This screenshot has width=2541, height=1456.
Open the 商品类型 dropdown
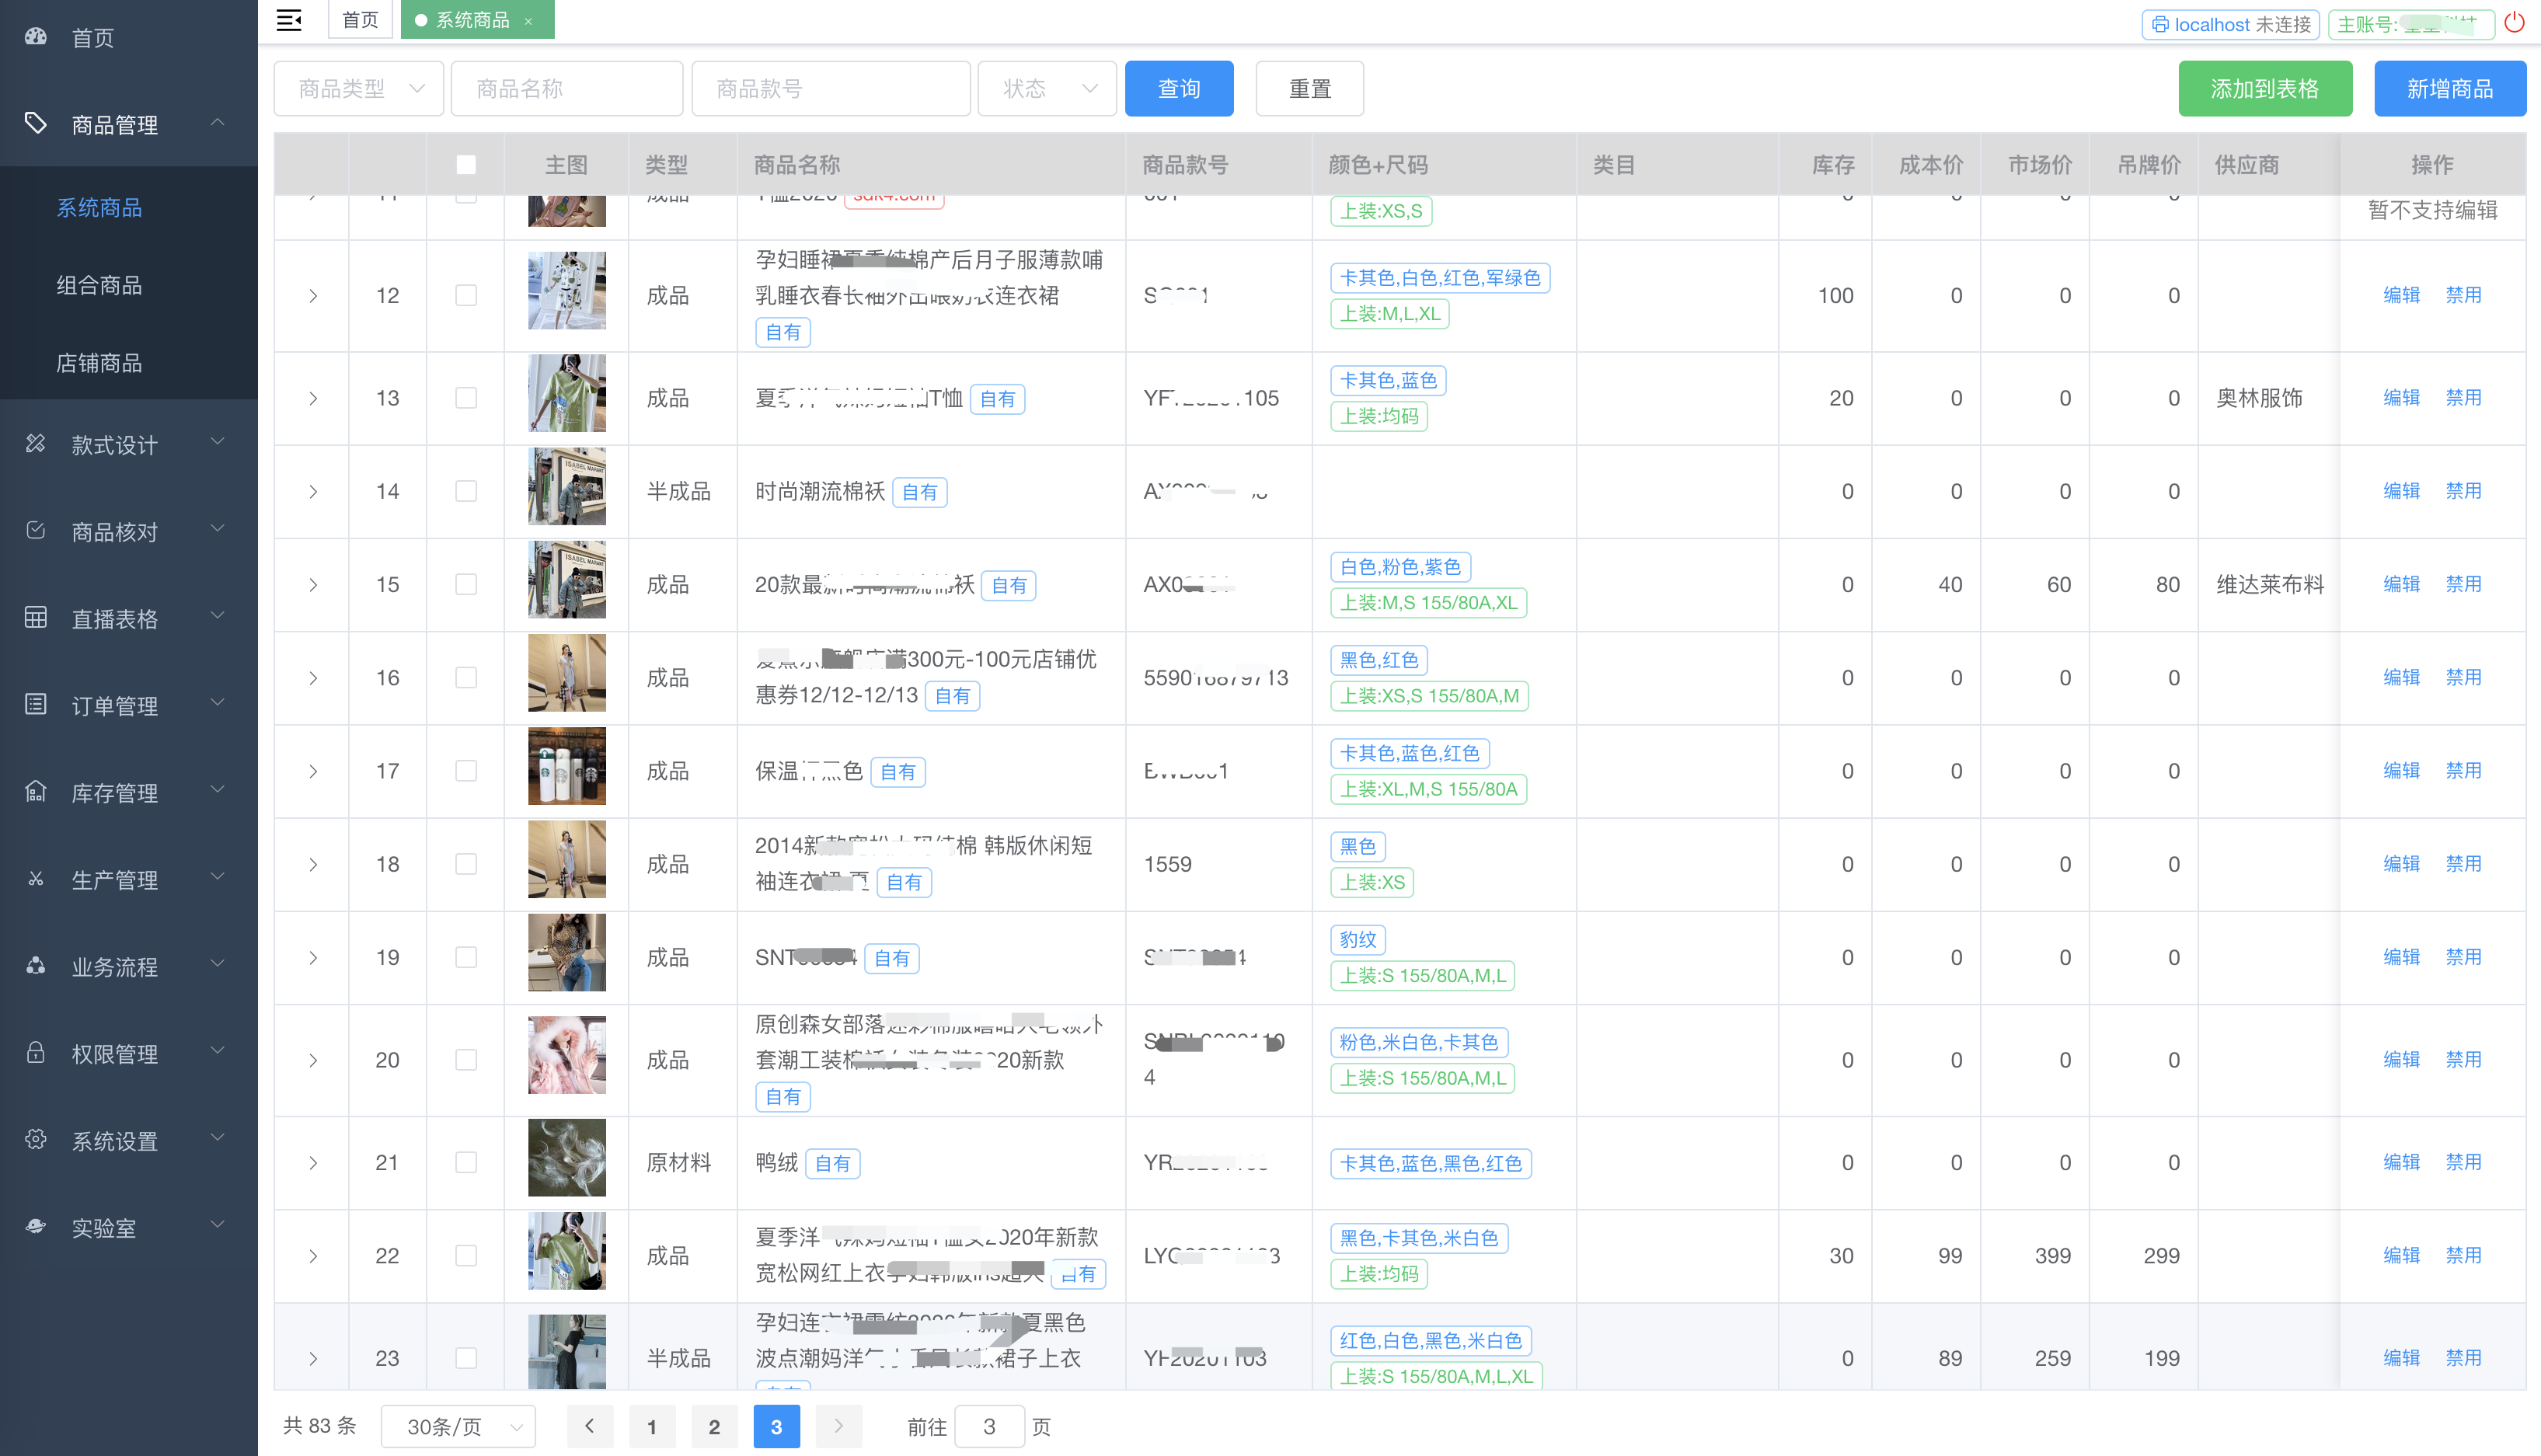(359, 89)
